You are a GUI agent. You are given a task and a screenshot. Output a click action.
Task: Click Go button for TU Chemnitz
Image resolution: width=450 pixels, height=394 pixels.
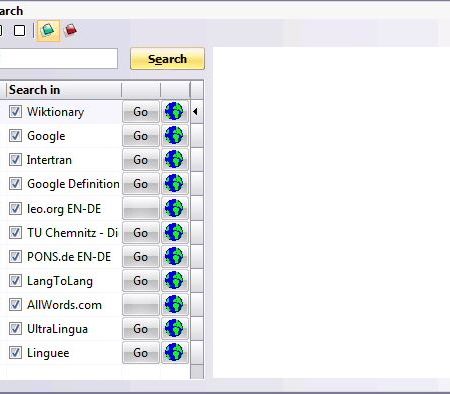(x=141, y=233)
